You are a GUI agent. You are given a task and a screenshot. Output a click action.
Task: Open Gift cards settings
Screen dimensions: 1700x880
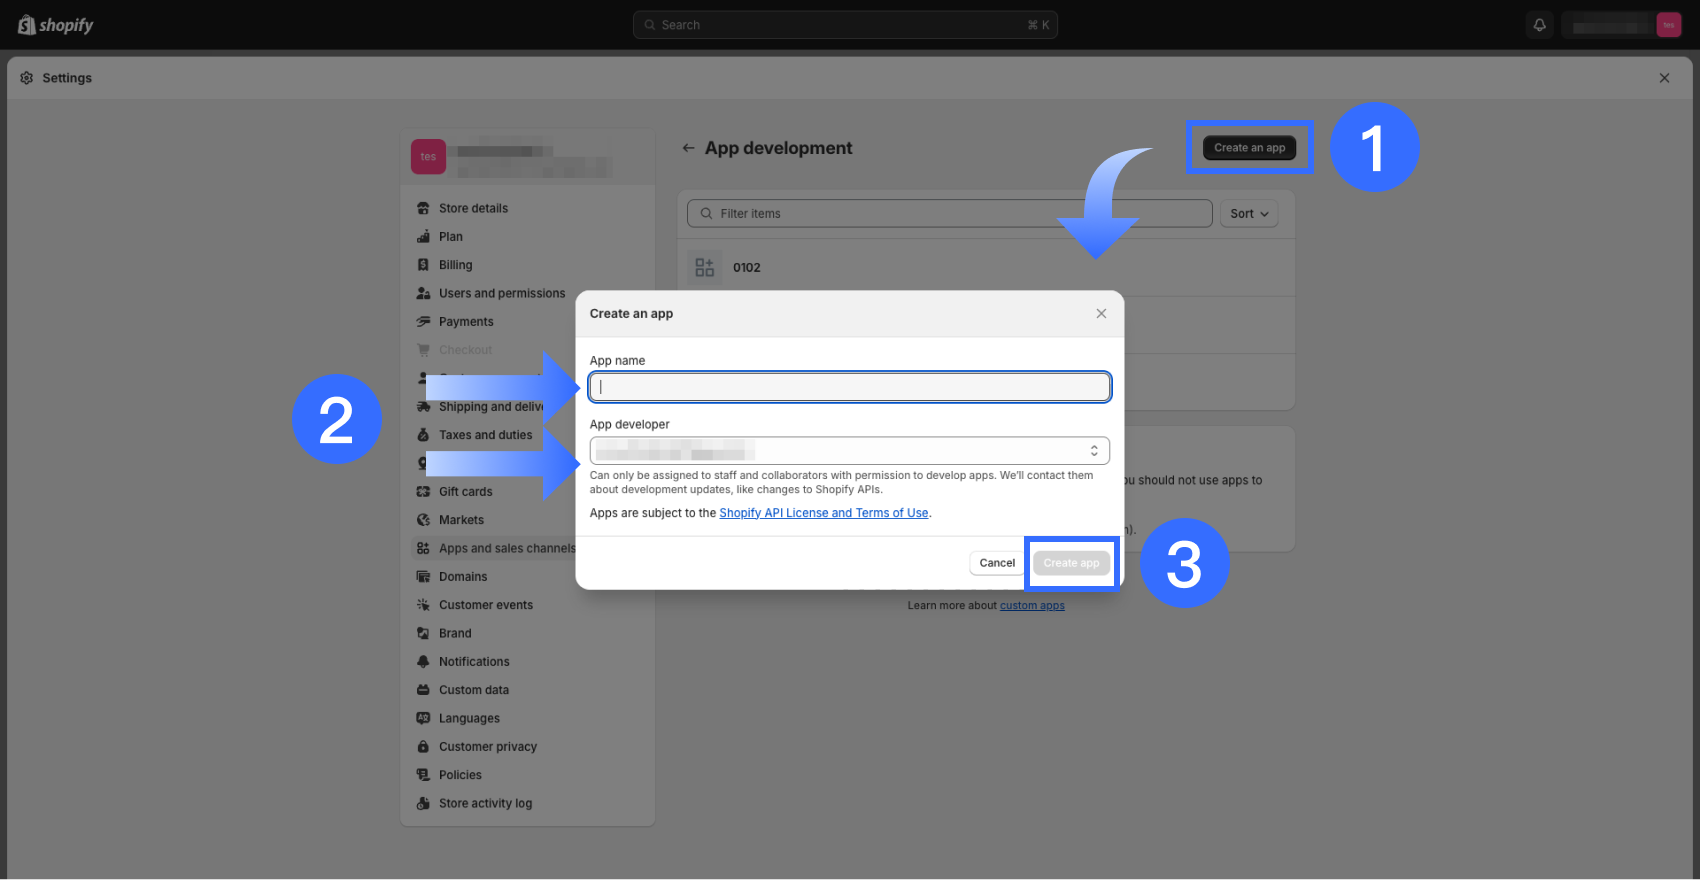[x=465, y=492]
